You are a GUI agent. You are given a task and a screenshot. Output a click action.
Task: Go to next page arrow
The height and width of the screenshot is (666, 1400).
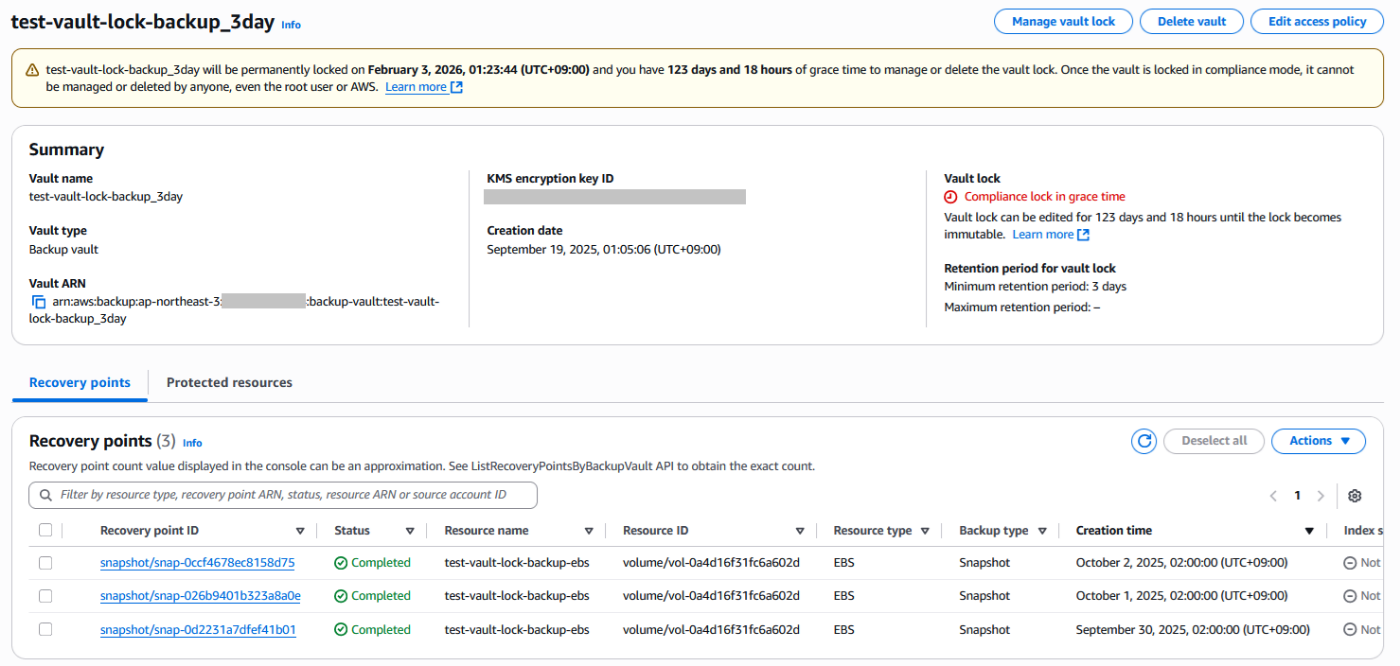coord(1321,496)
